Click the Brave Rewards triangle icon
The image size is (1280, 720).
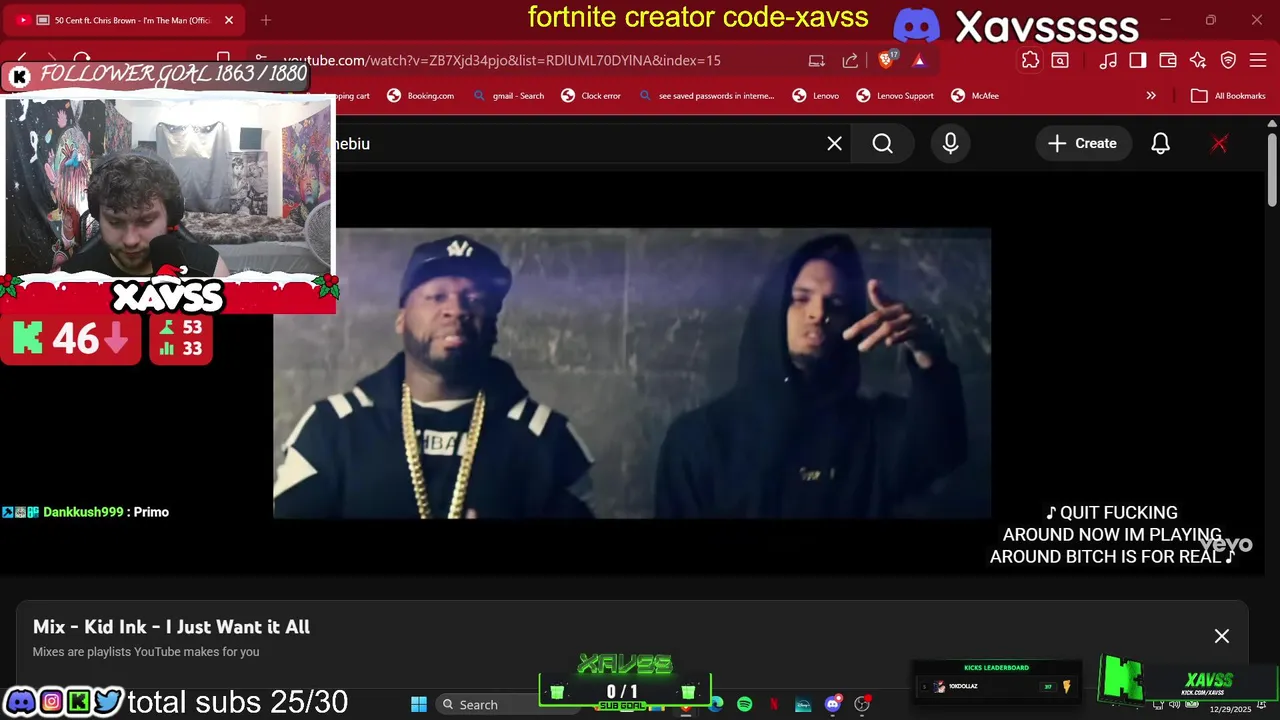coord(919,60)
